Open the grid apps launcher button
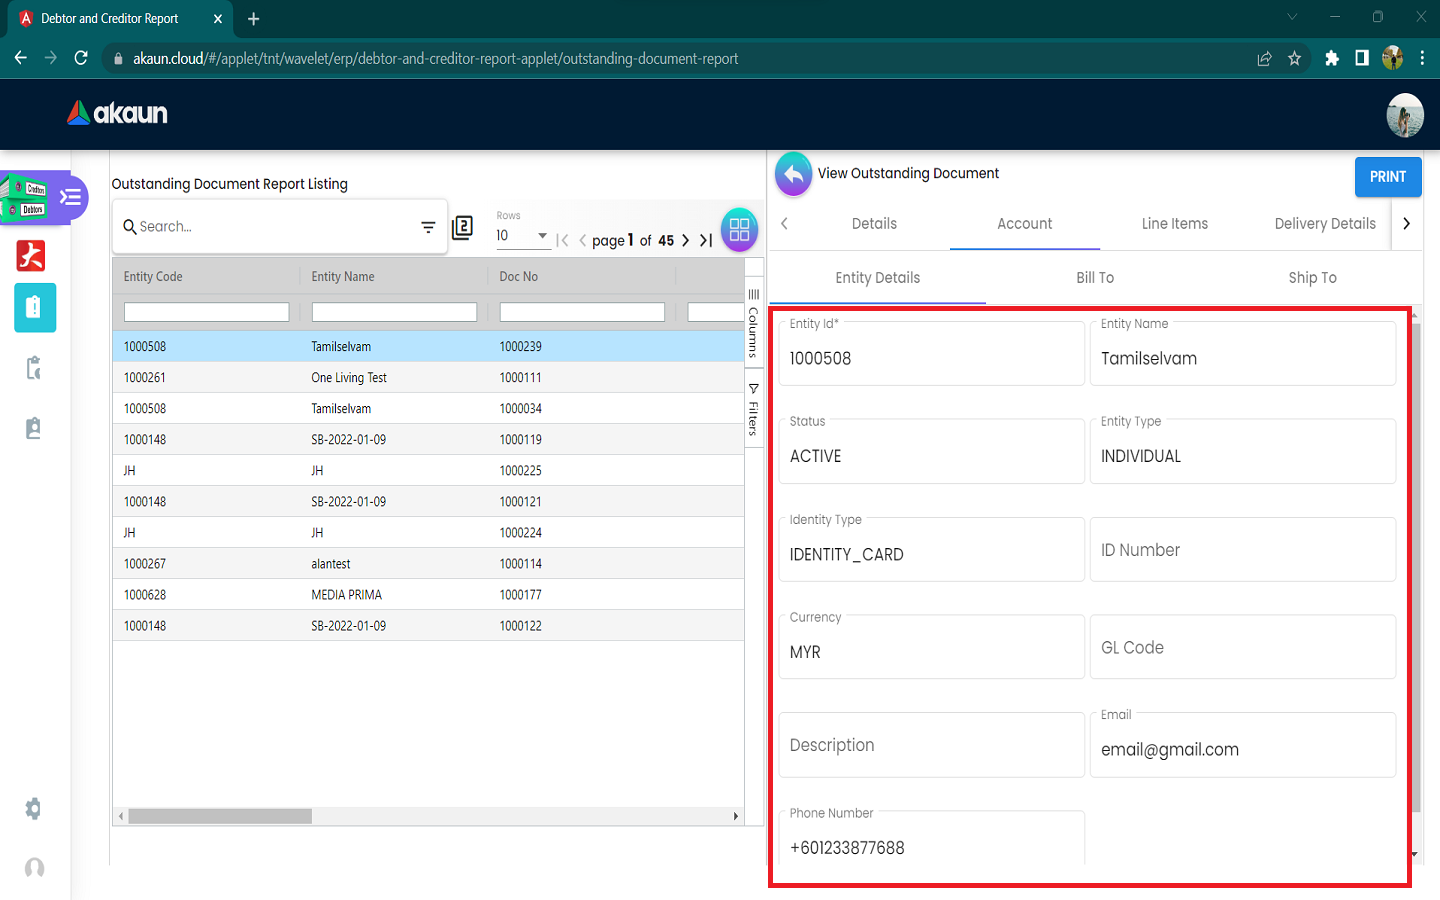 [739, 230]
